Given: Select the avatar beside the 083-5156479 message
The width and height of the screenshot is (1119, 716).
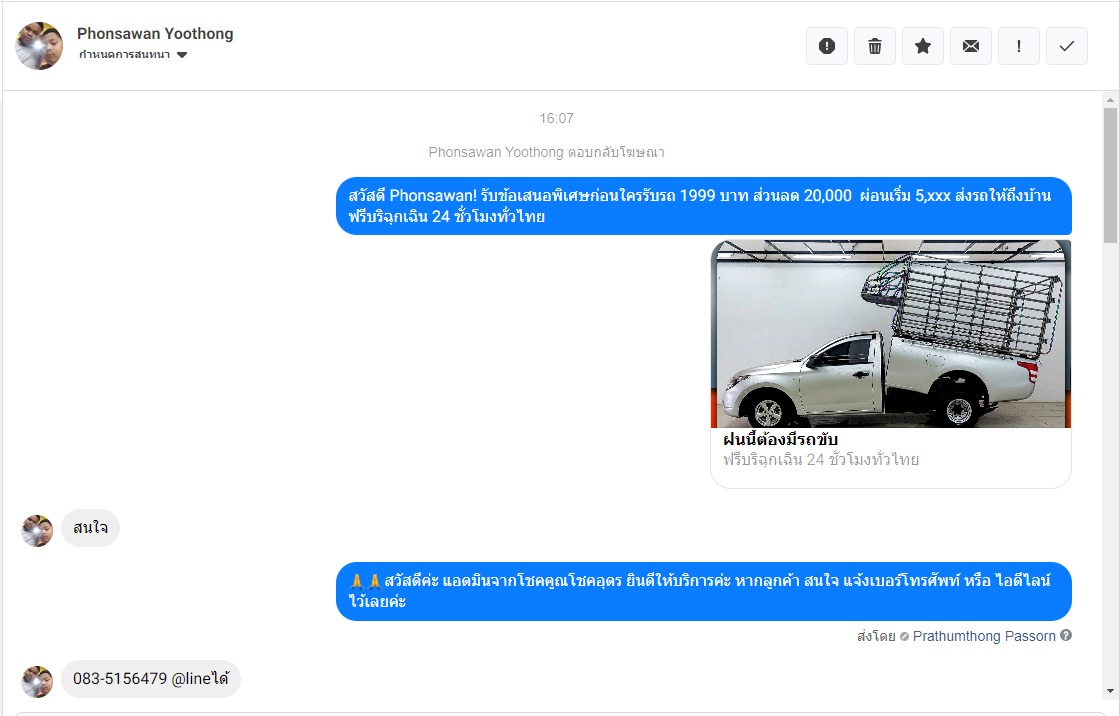Looking at the screenshot, I should click(37, 682).
